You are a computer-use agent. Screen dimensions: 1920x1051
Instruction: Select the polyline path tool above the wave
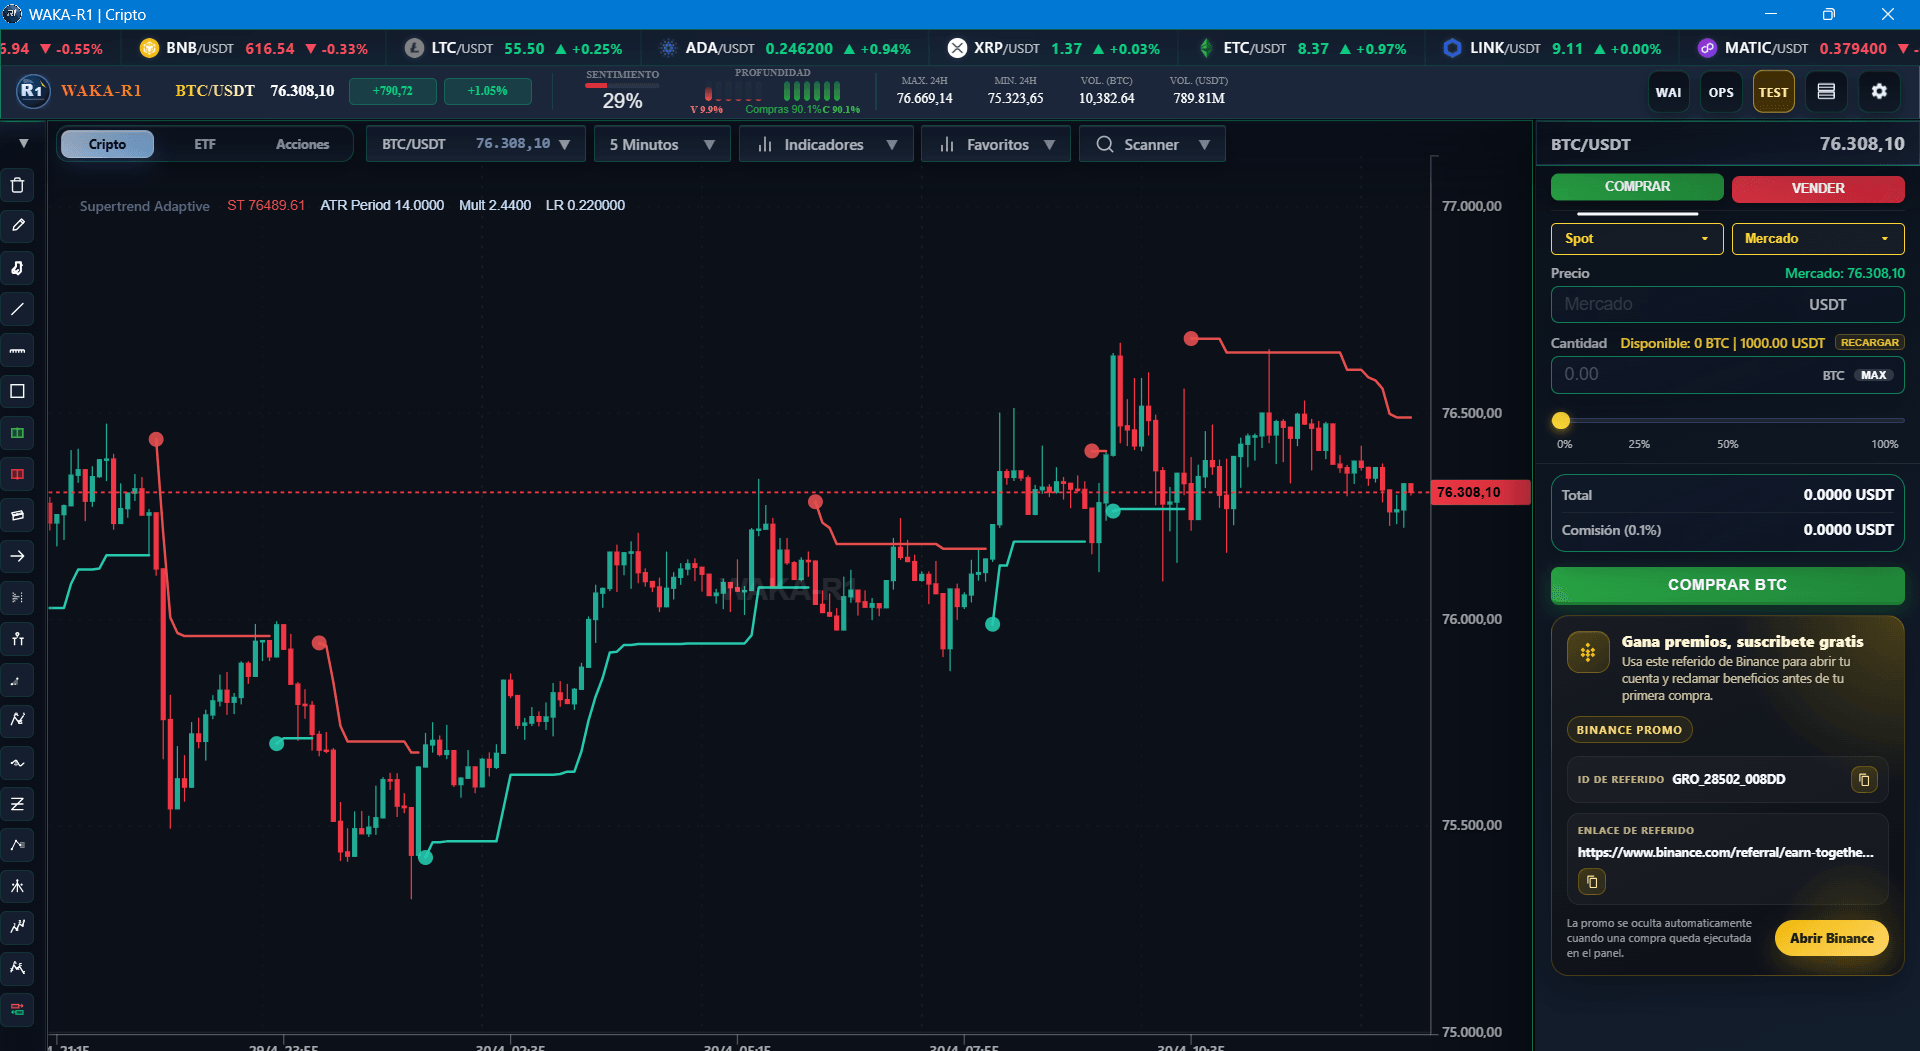(x=17, y=720)
